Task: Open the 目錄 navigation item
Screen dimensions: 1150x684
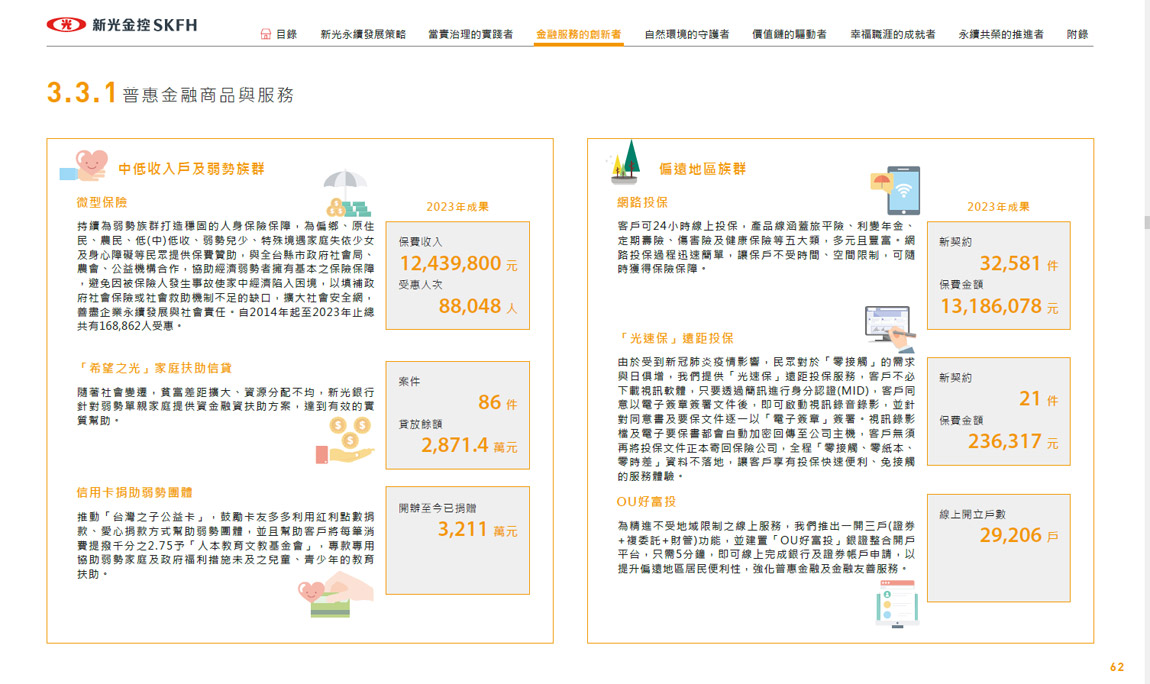Action: click(x=286, y=34)
